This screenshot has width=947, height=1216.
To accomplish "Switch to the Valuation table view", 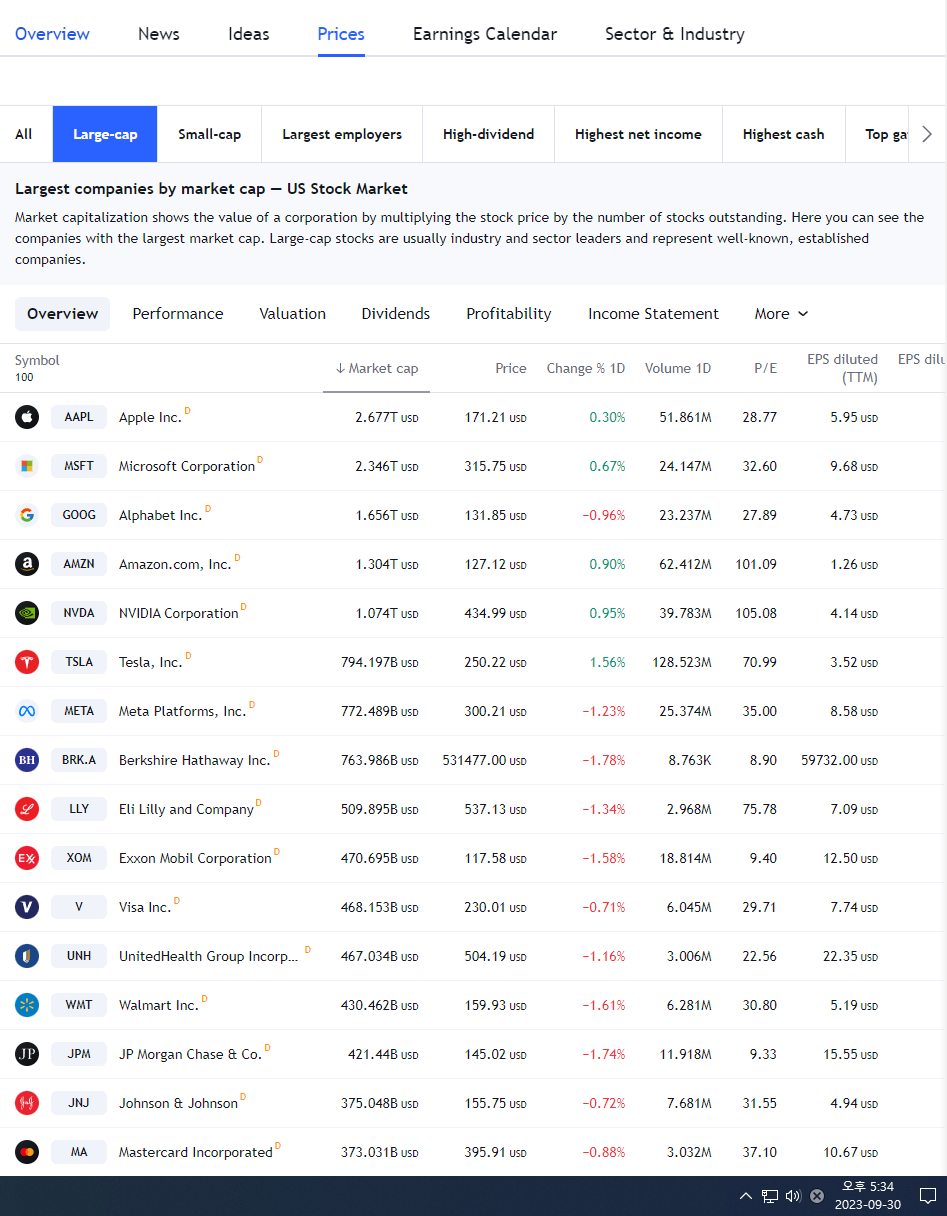I will point(293,314).
